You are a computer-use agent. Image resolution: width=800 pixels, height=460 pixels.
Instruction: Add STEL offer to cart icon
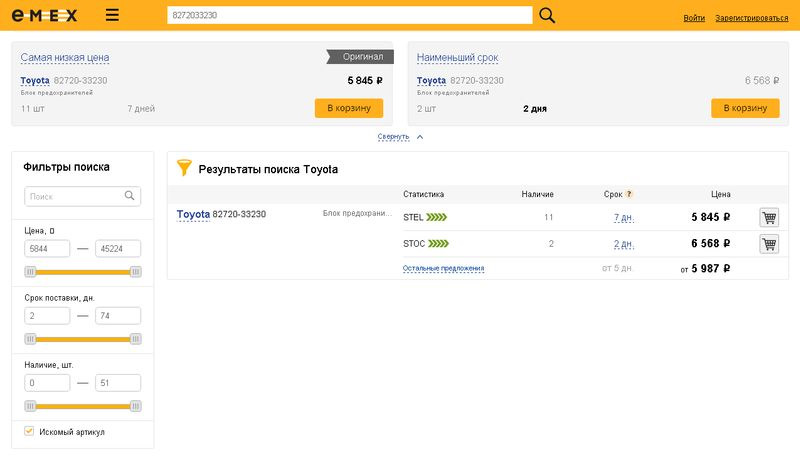tap(769, 217)
